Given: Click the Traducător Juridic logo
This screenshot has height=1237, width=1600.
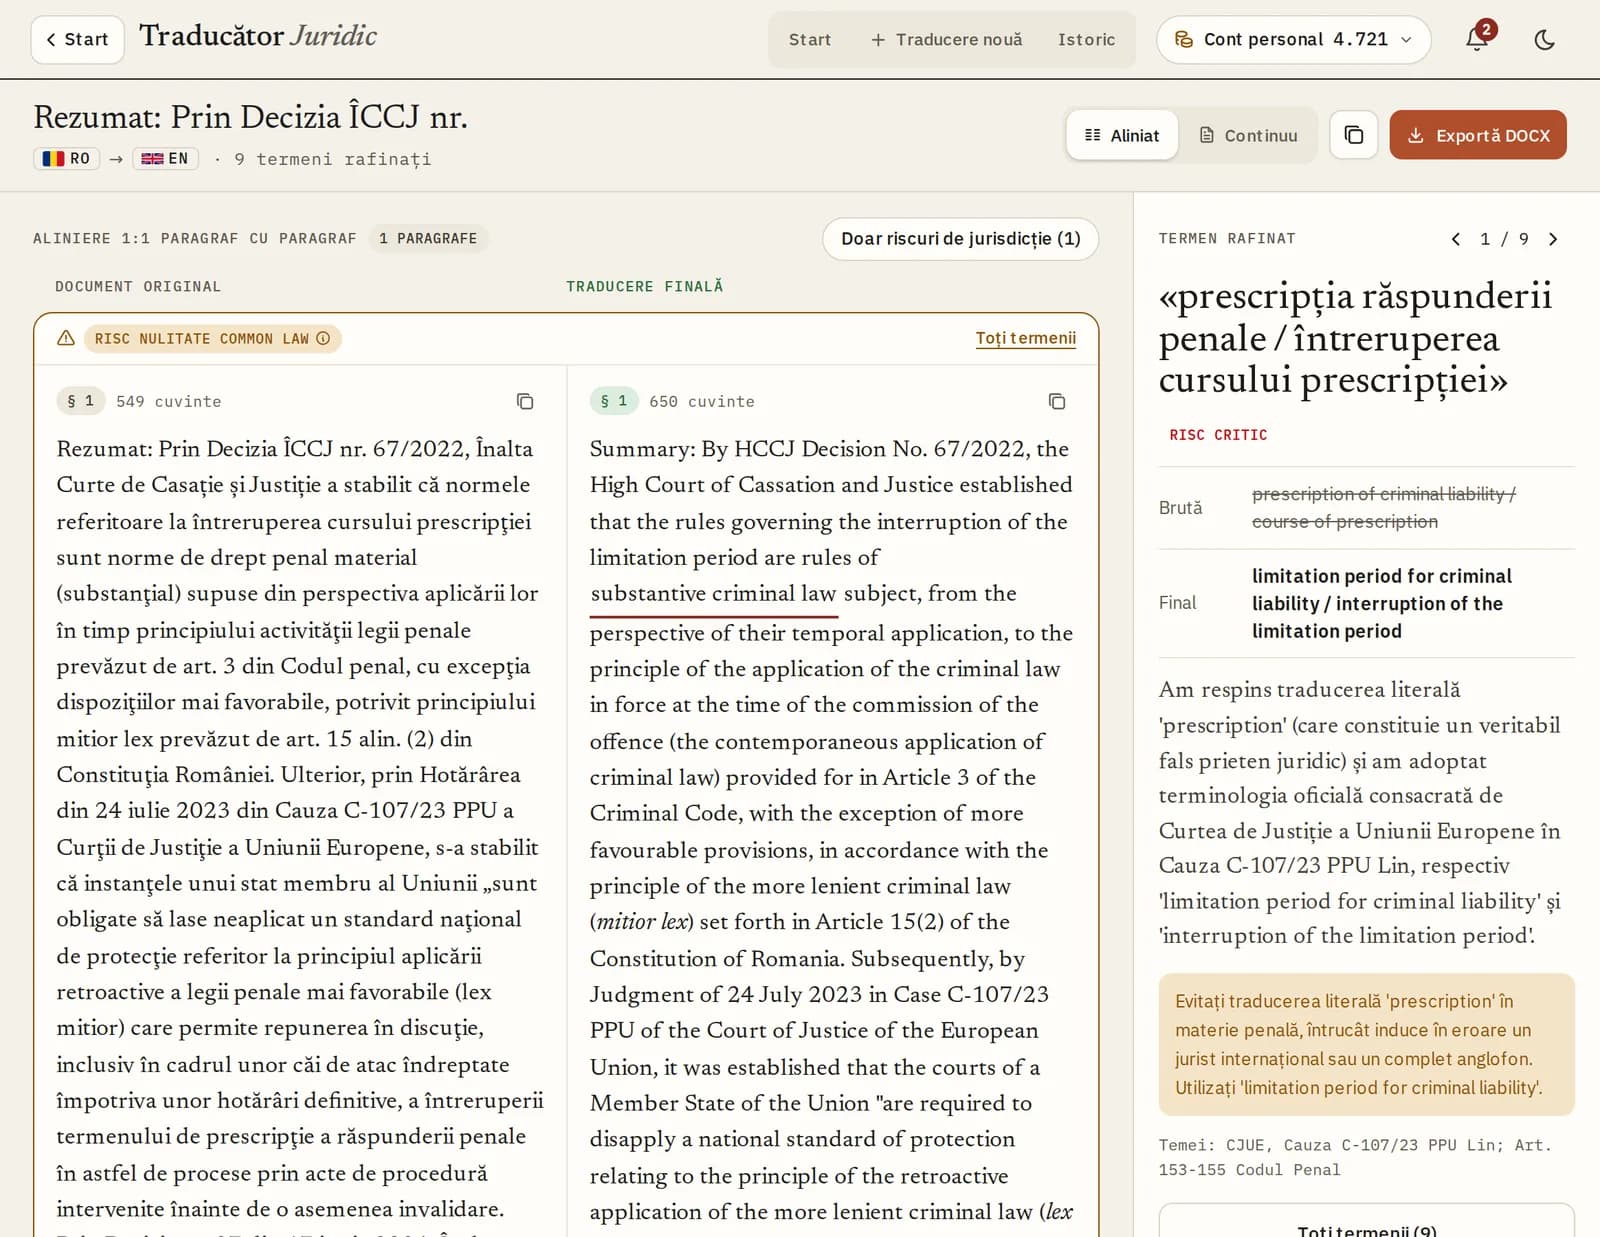Looking at the screenshot, I should [258, 36].
